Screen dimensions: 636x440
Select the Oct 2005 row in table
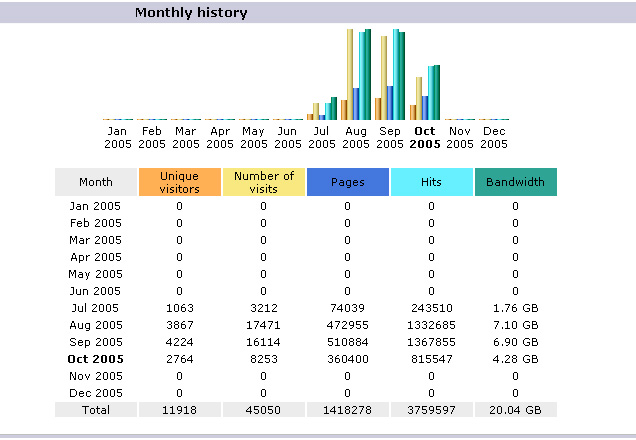pyautogui.click(x=96, y=359)
